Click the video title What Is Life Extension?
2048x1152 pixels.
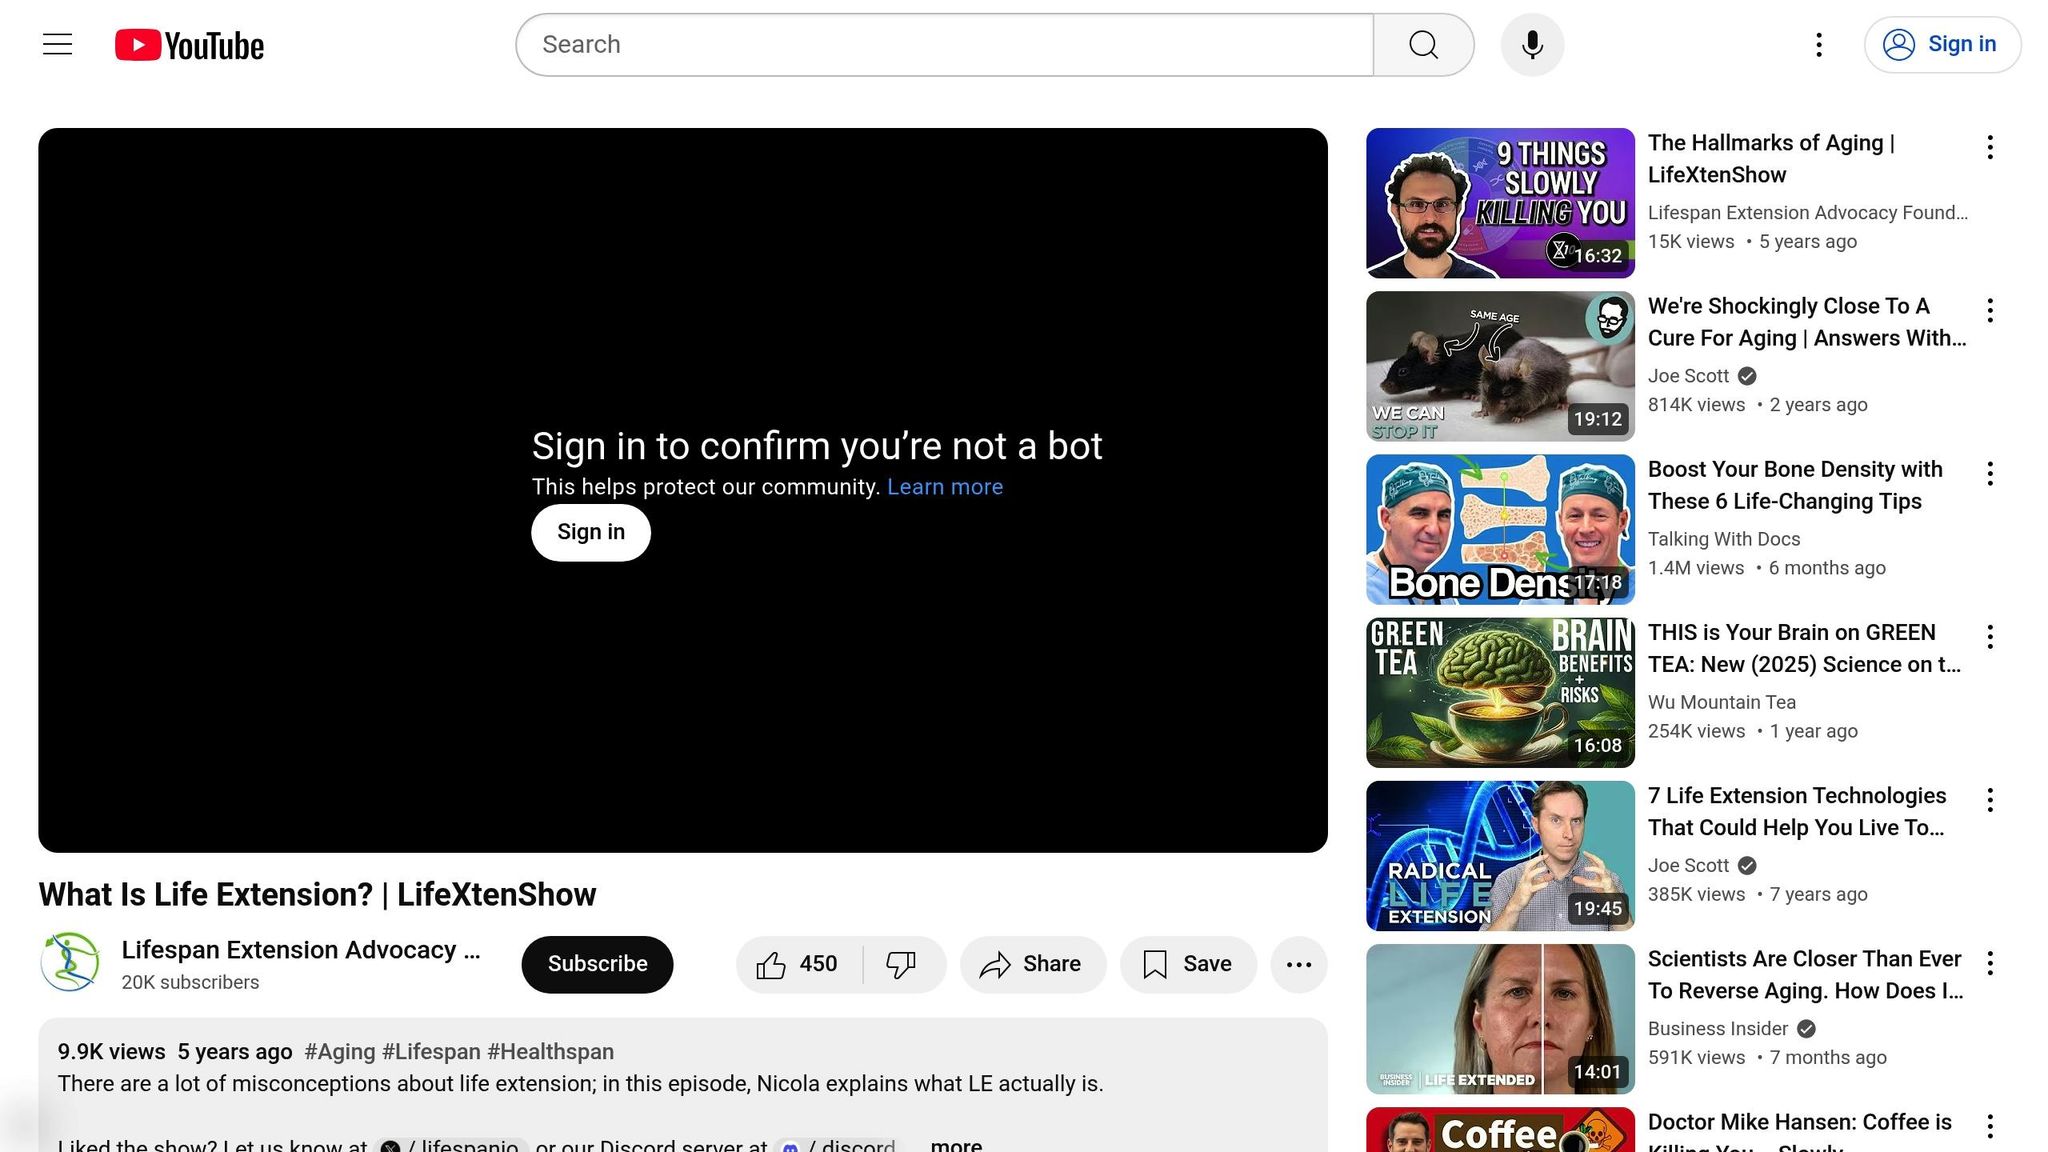[317, 894]
